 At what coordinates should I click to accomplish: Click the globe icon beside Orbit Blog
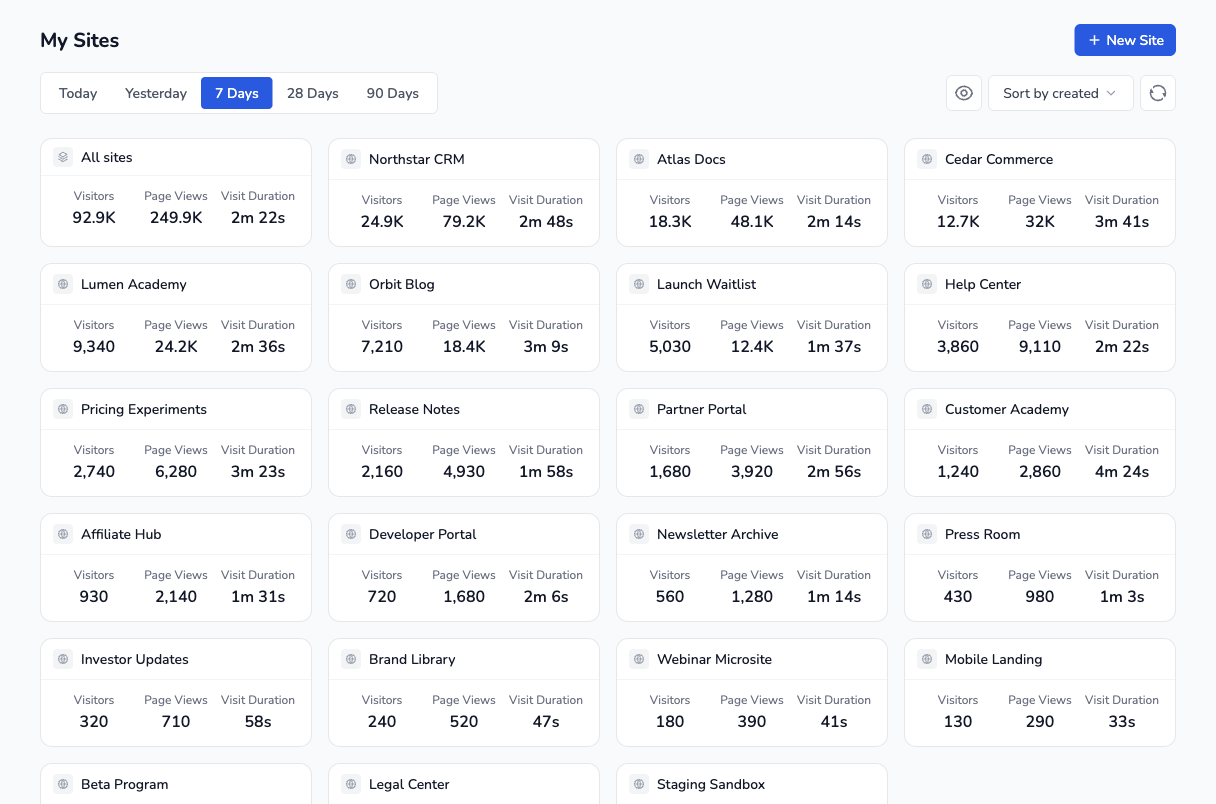351,284
